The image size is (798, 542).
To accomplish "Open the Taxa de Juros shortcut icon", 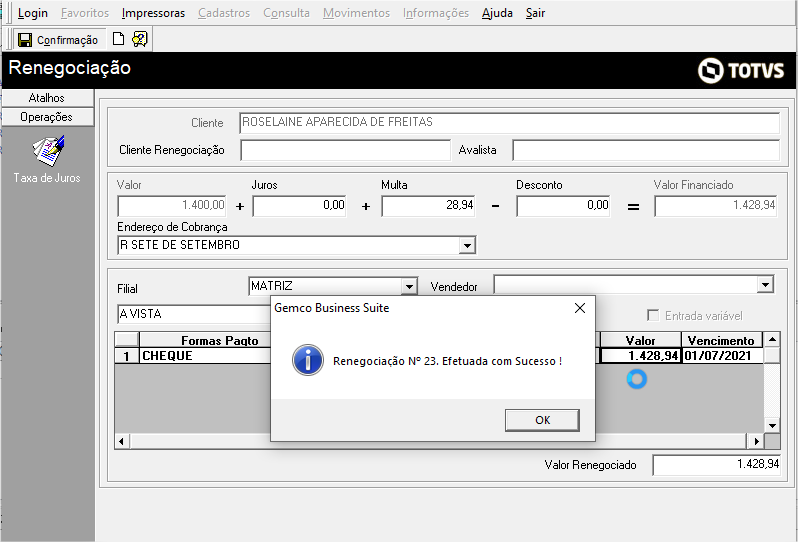I will 49,151.
